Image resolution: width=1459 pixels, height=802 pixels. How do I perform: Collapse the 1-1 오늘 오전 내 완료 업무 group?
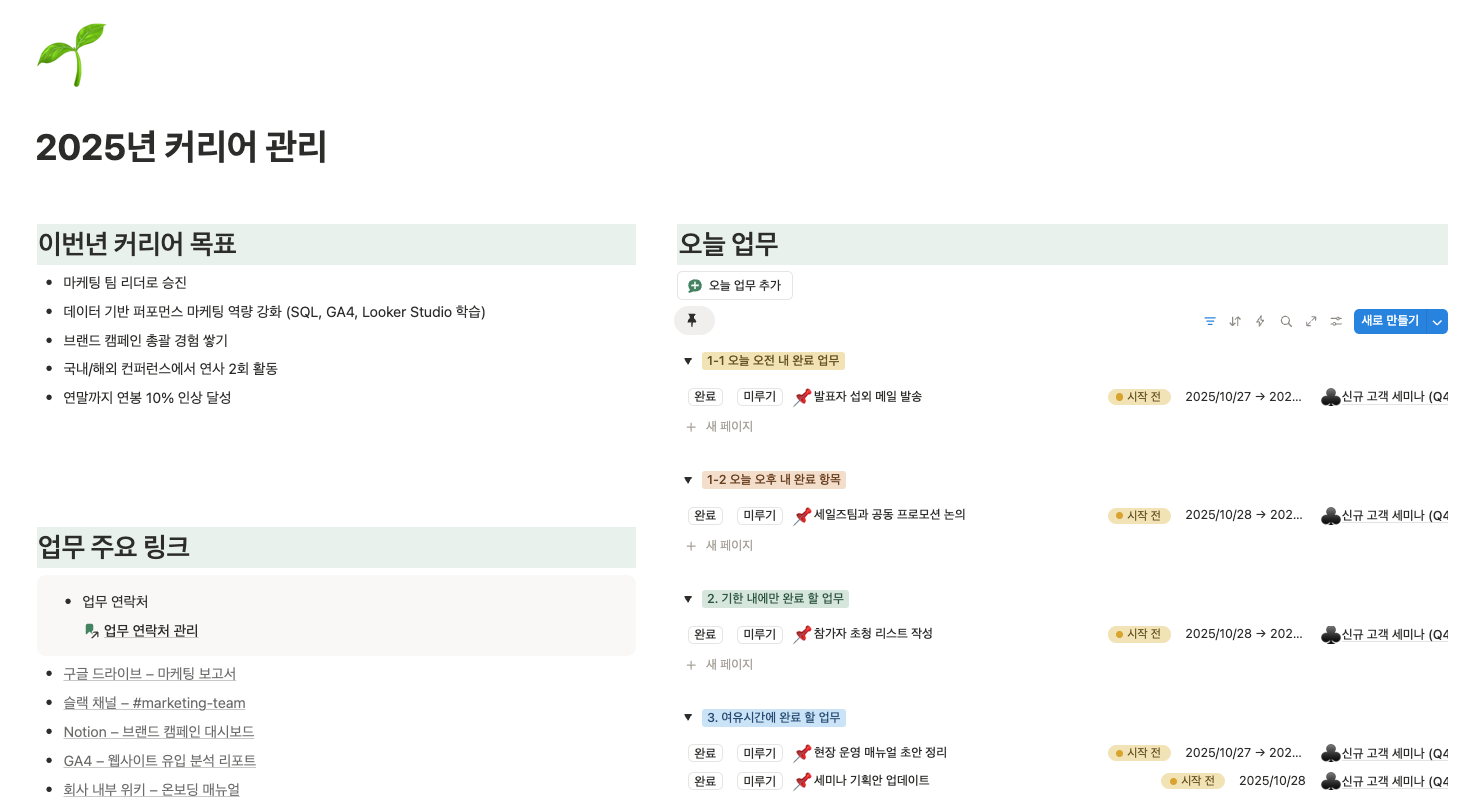tap(688, 361)
